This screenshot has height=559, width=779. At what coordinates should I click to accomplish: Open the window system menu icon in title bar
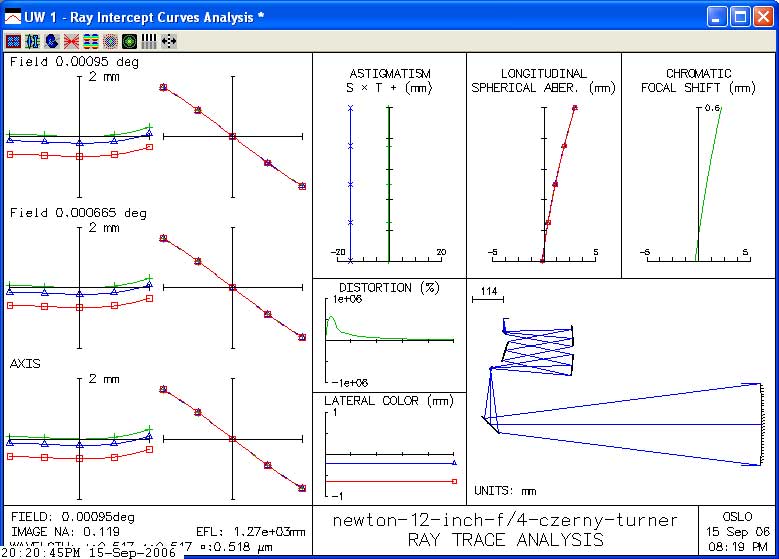14,16
